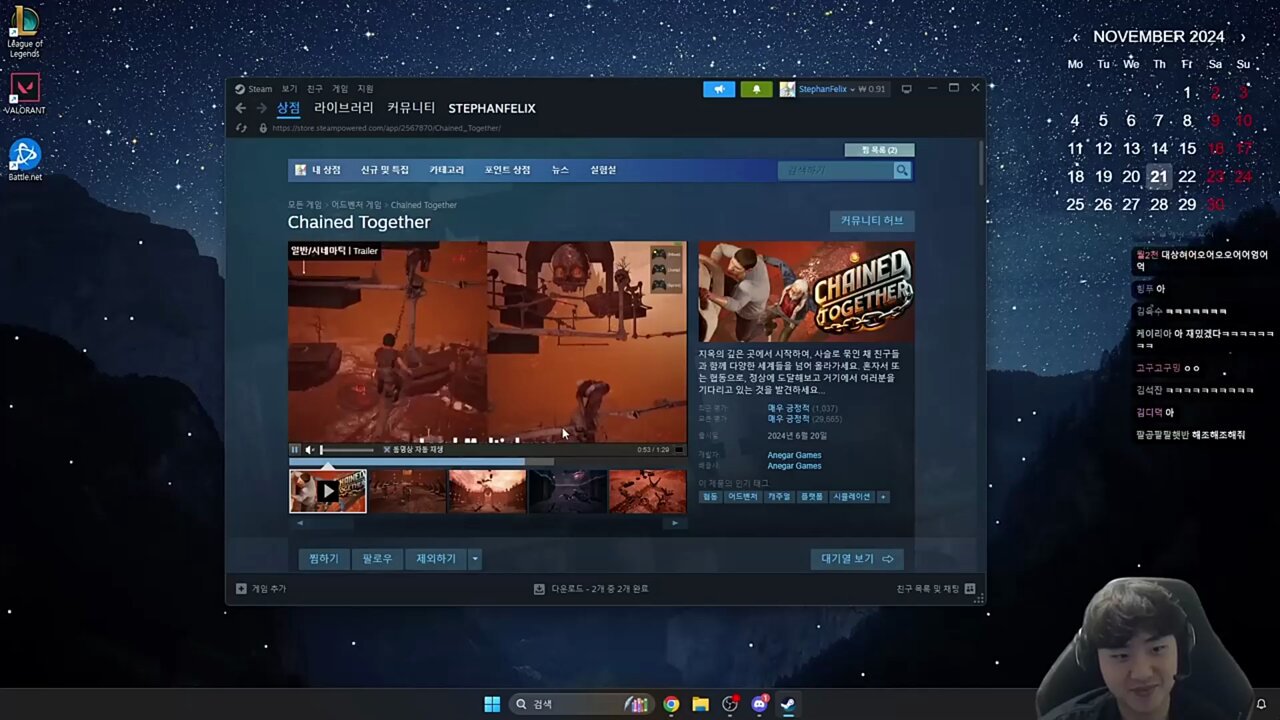Screen dimensions: 1280x720
Task: Open downloads status at bottom bar
Action: coord(591,589)
